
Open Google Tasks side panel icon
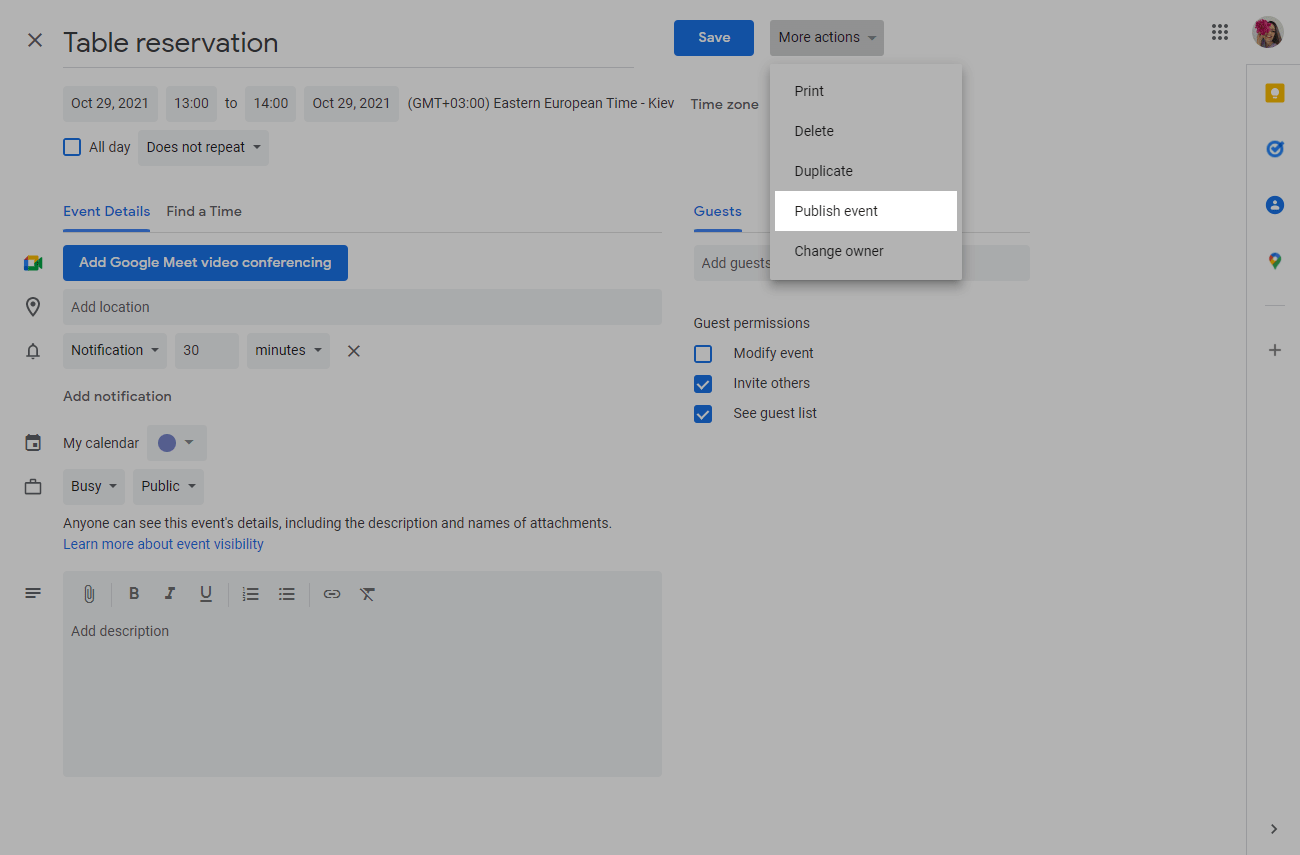pos(1274,149)
